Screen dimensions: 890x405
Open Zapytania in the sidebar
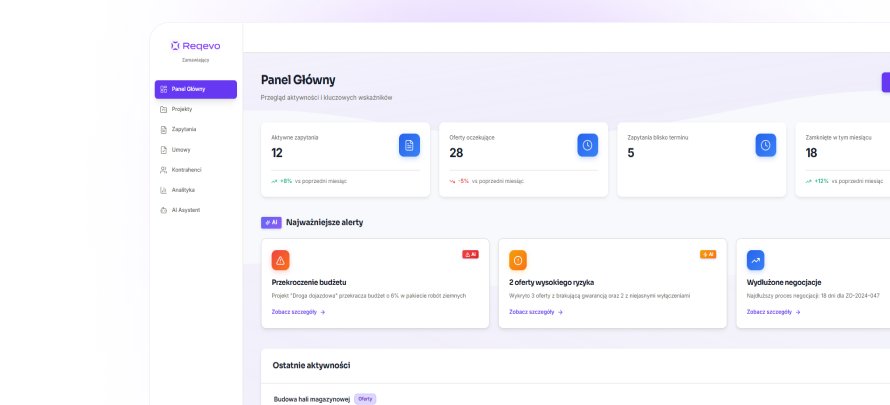point(196,129)
